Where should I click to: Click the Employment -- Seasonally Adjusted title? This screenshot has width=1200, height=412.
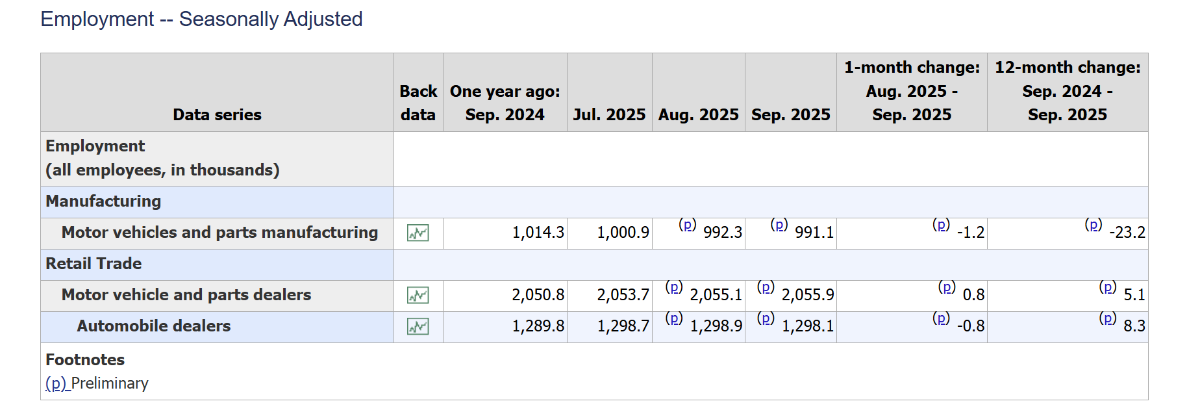point(201,19)
